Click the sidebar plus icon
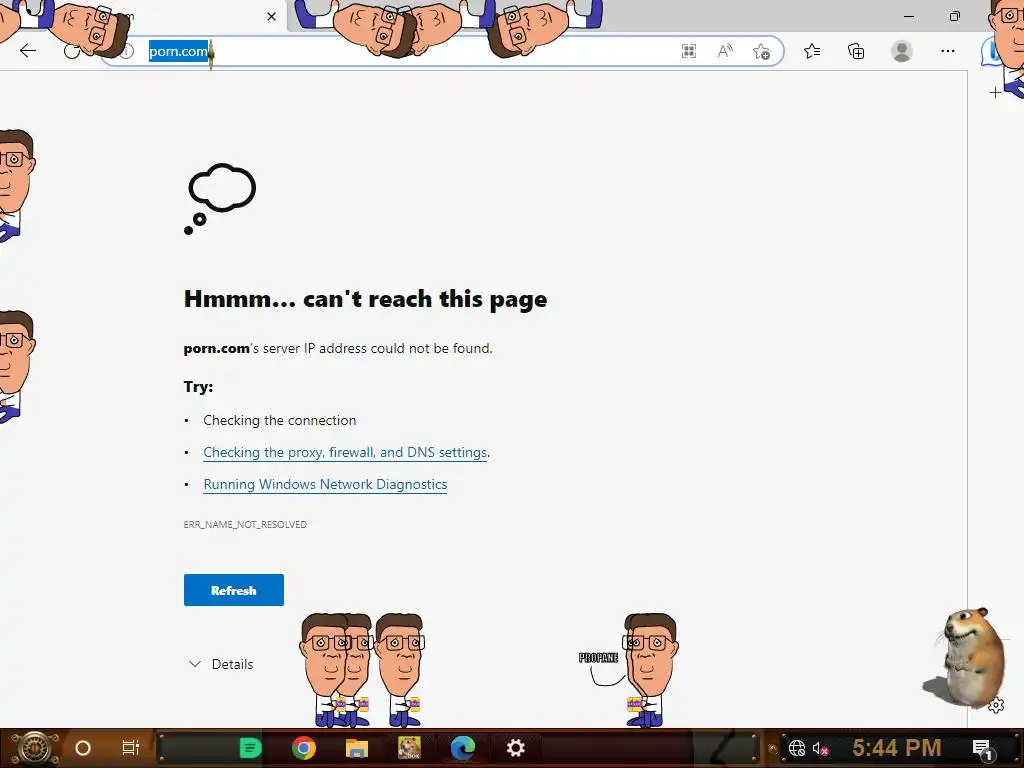This screenshot has height=768, width=1024. click(x=995, y=93)
